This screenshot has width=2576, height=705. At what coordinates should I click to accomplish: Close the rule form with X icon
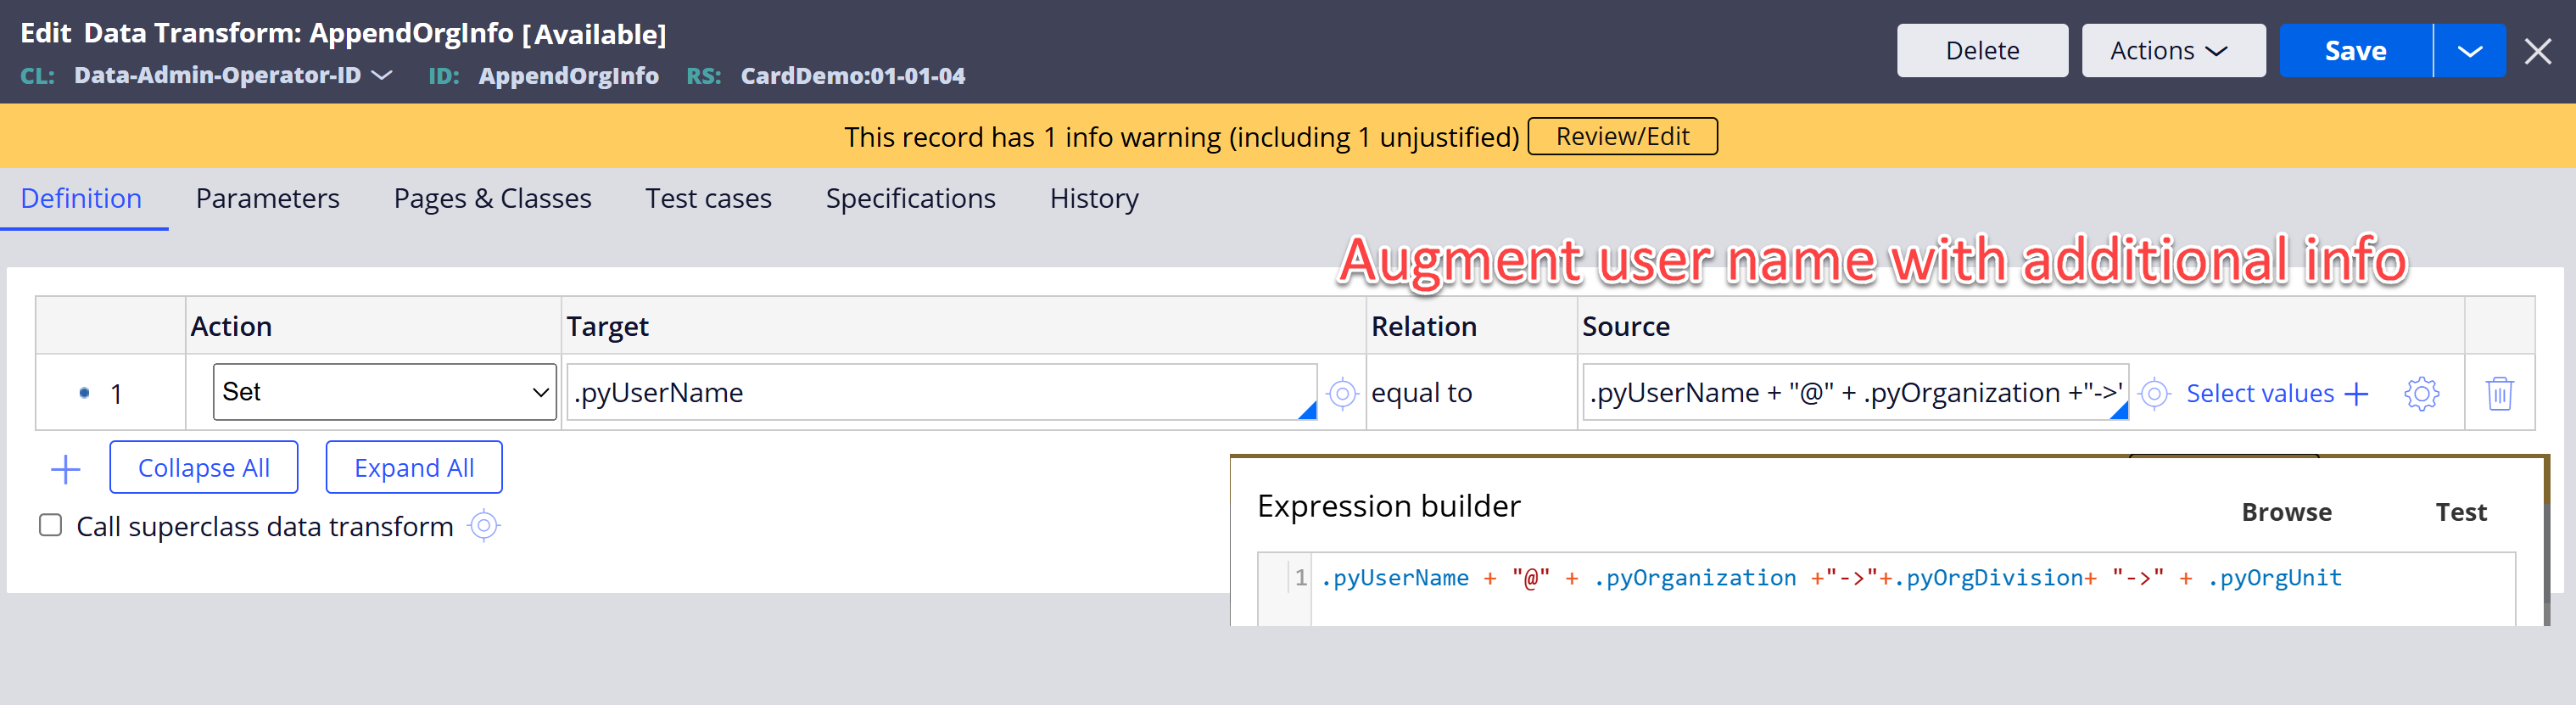tap(2537, 51)
